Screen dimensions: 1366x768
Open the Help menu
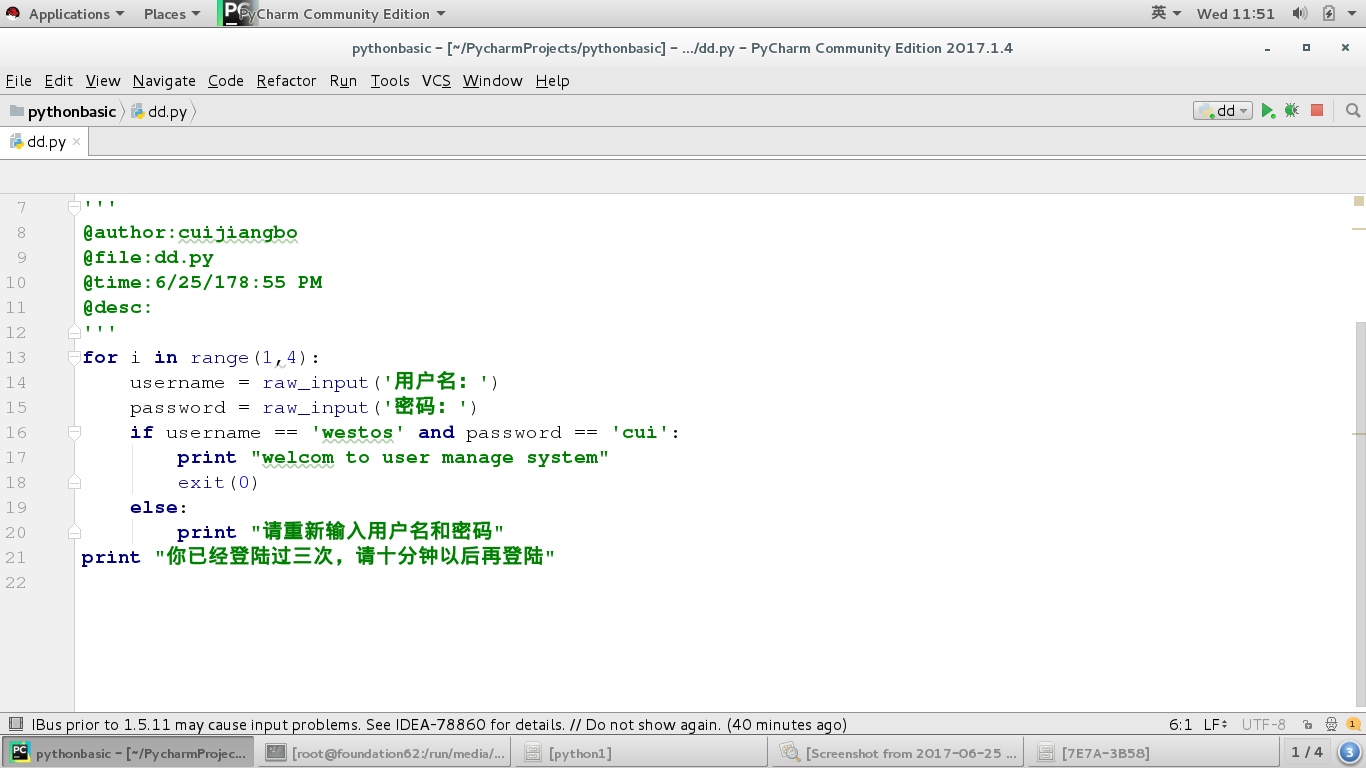(x=552, y=81)
